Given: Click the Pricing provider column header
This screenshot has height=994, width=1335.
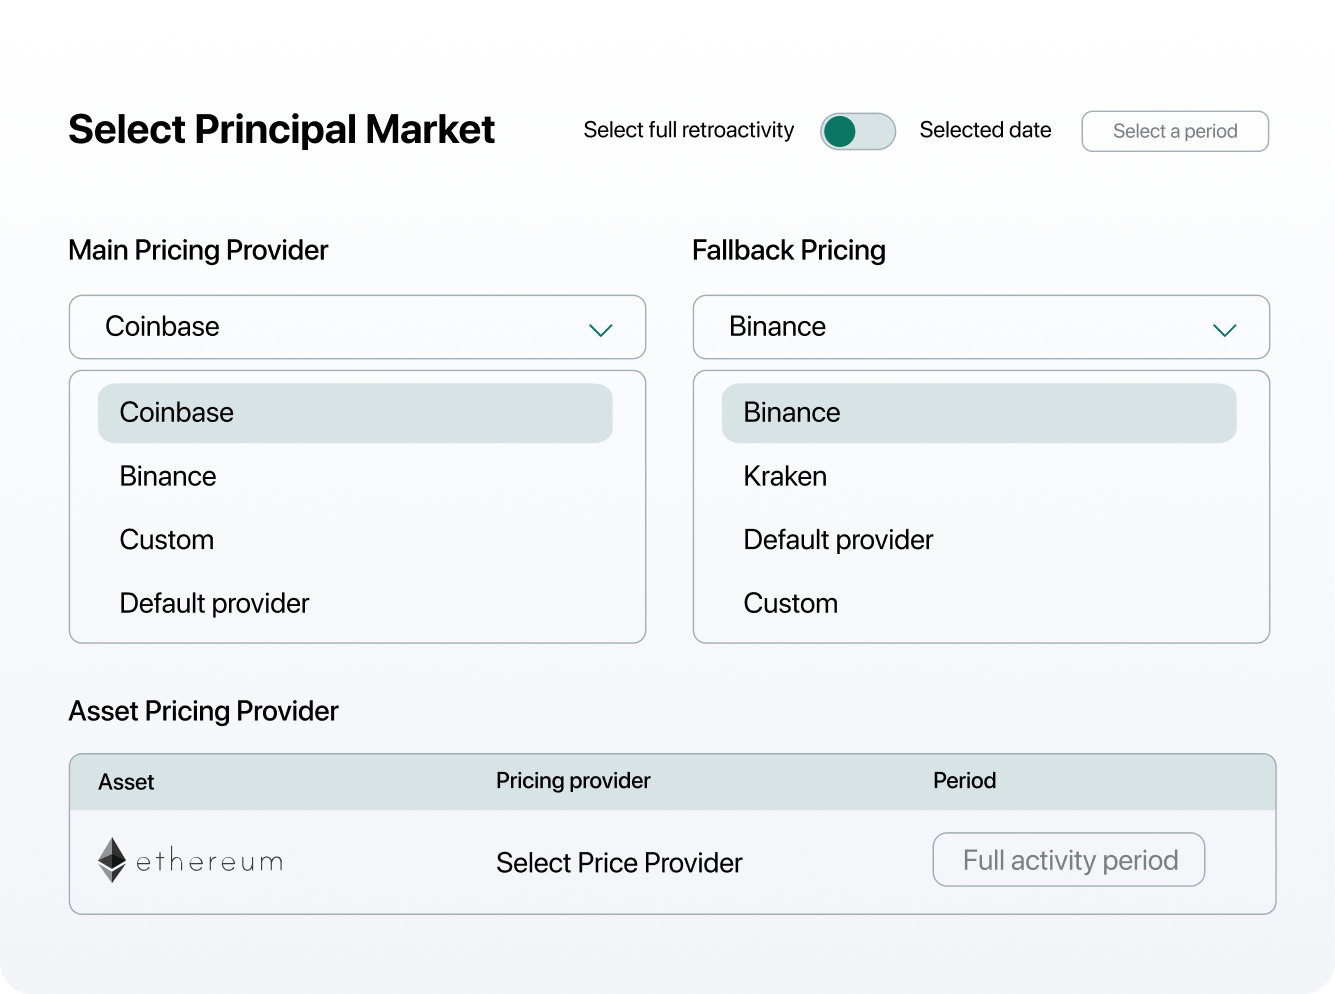Looking at the screenshot, I should [x=573, y=781].
